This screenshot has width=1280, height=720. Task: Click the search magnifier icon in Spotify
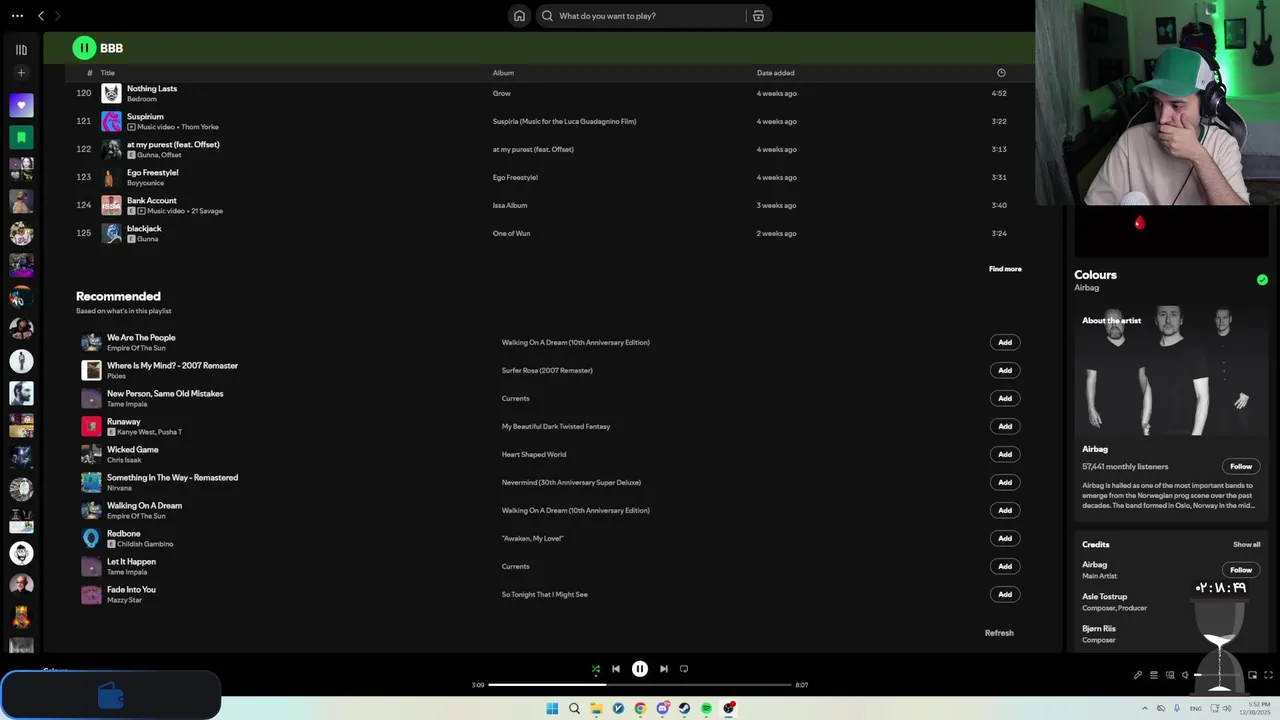[547, 16]
